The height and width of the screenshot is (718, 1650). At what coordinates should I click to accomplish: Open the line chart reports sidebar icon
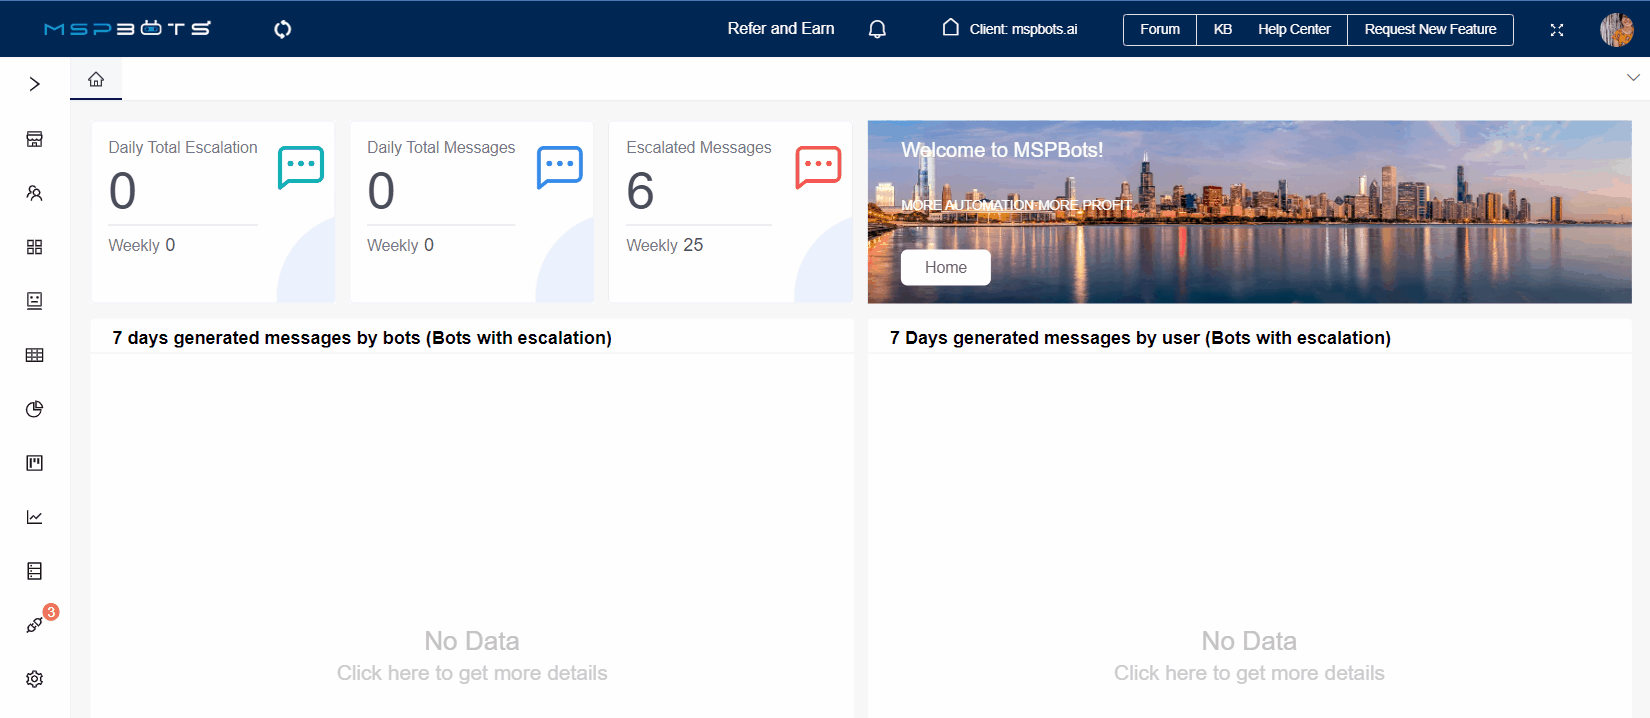pos(34,517)
